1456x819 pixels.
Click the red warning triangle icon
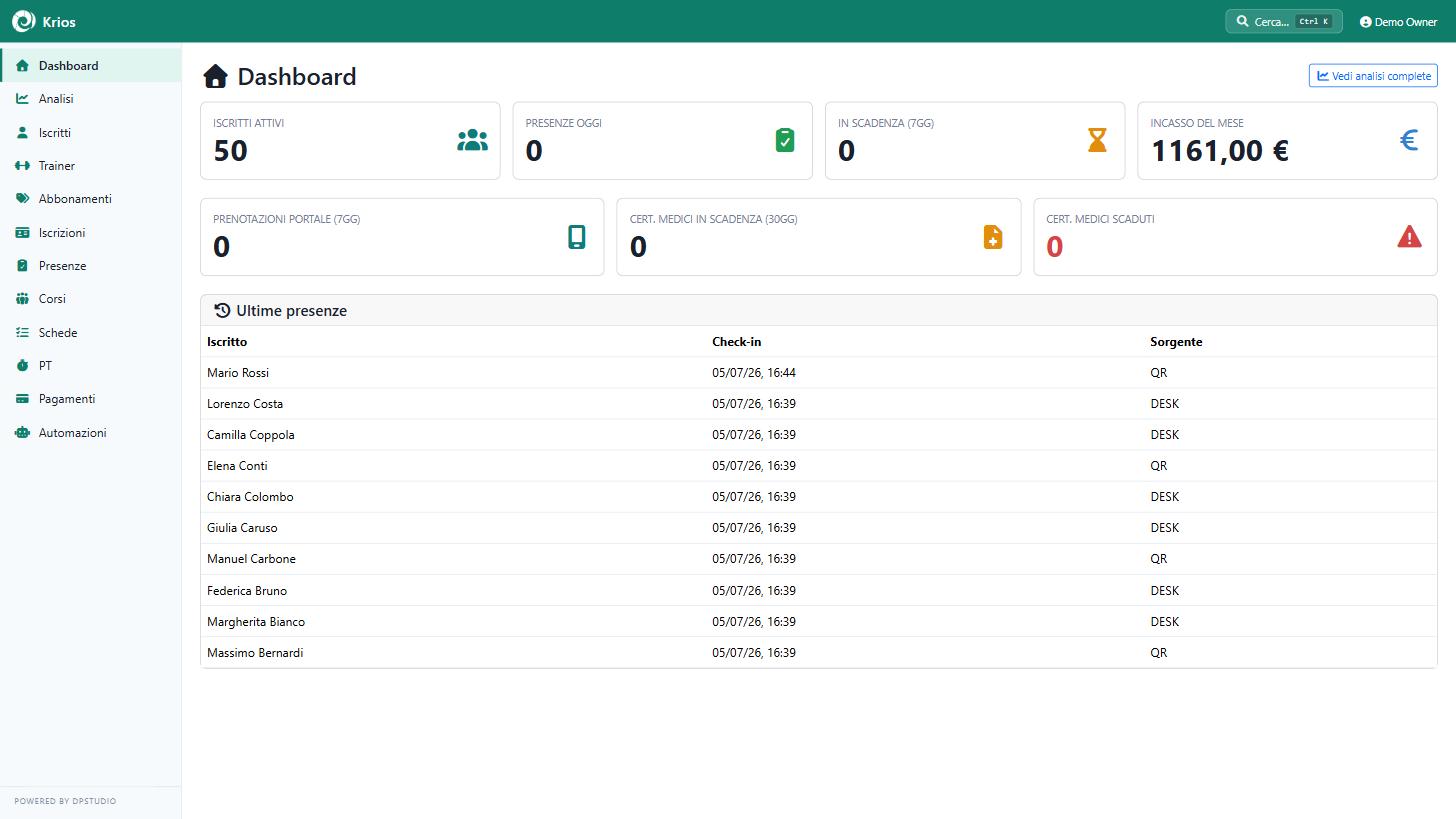pyautogui.click(x=1409, y=237)
